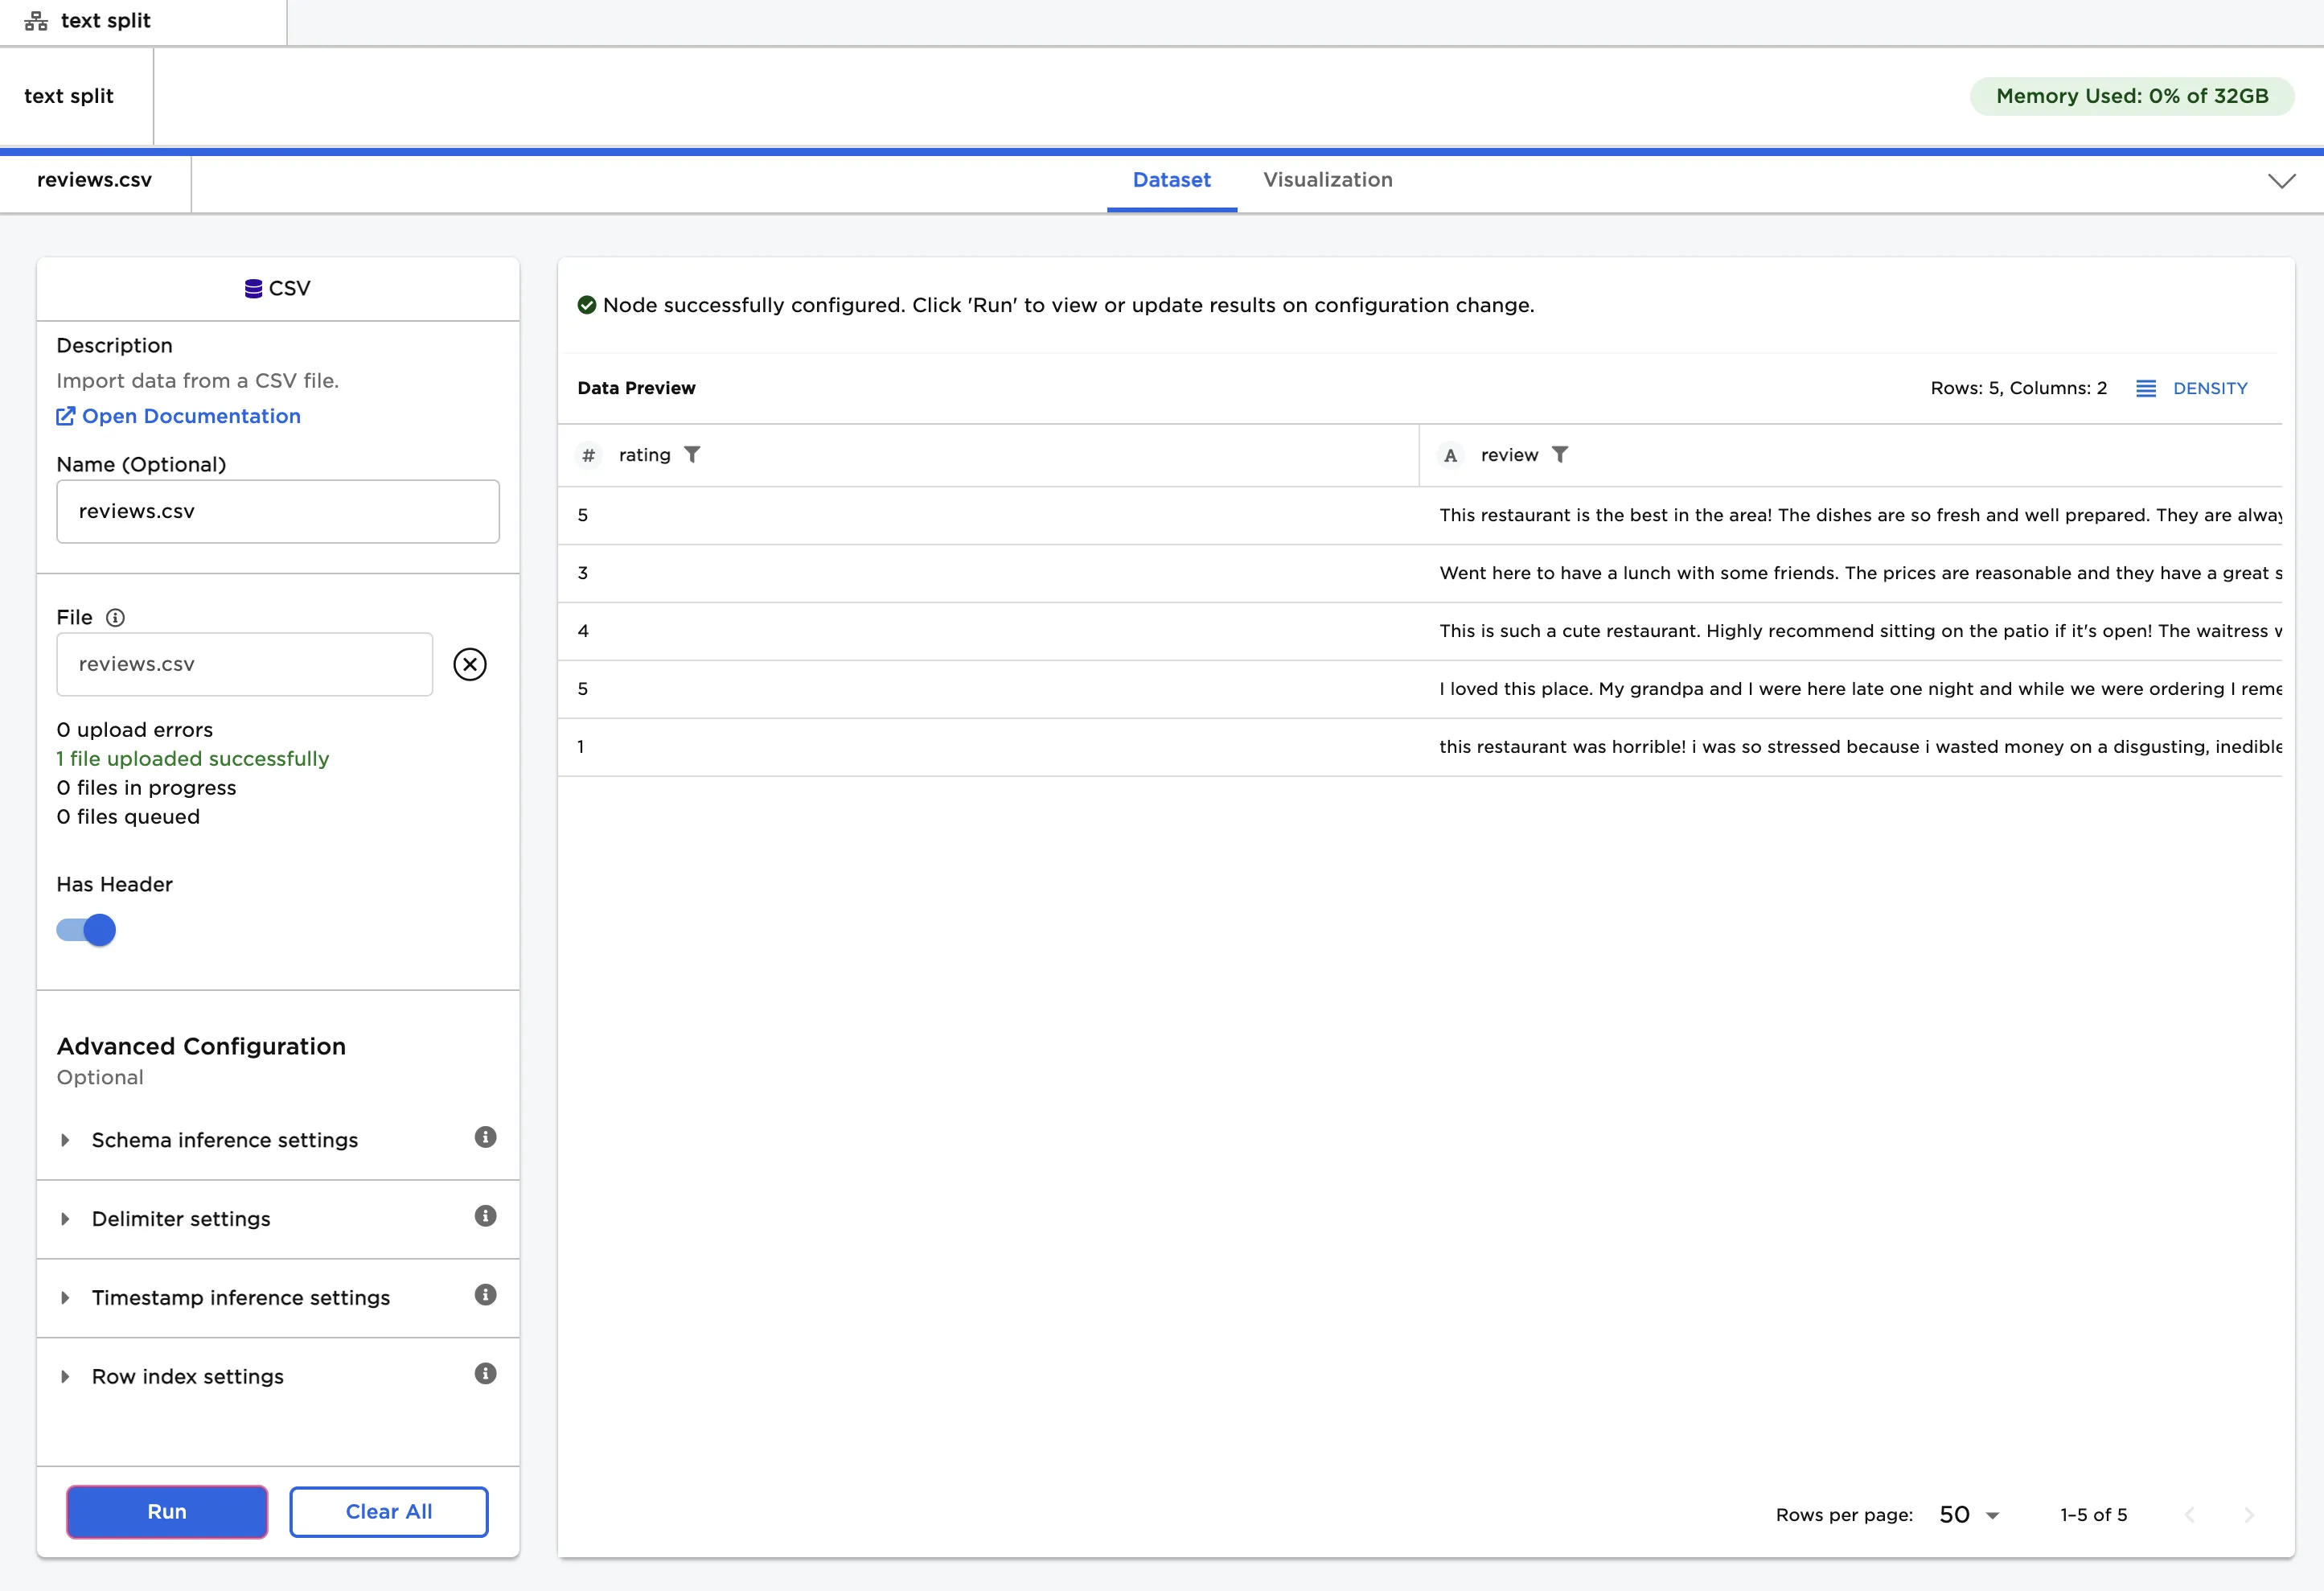Click the Clear All button
Image resolution: width=2324 pixels, height=1591 pixels.
click(x=388, y=1512)
